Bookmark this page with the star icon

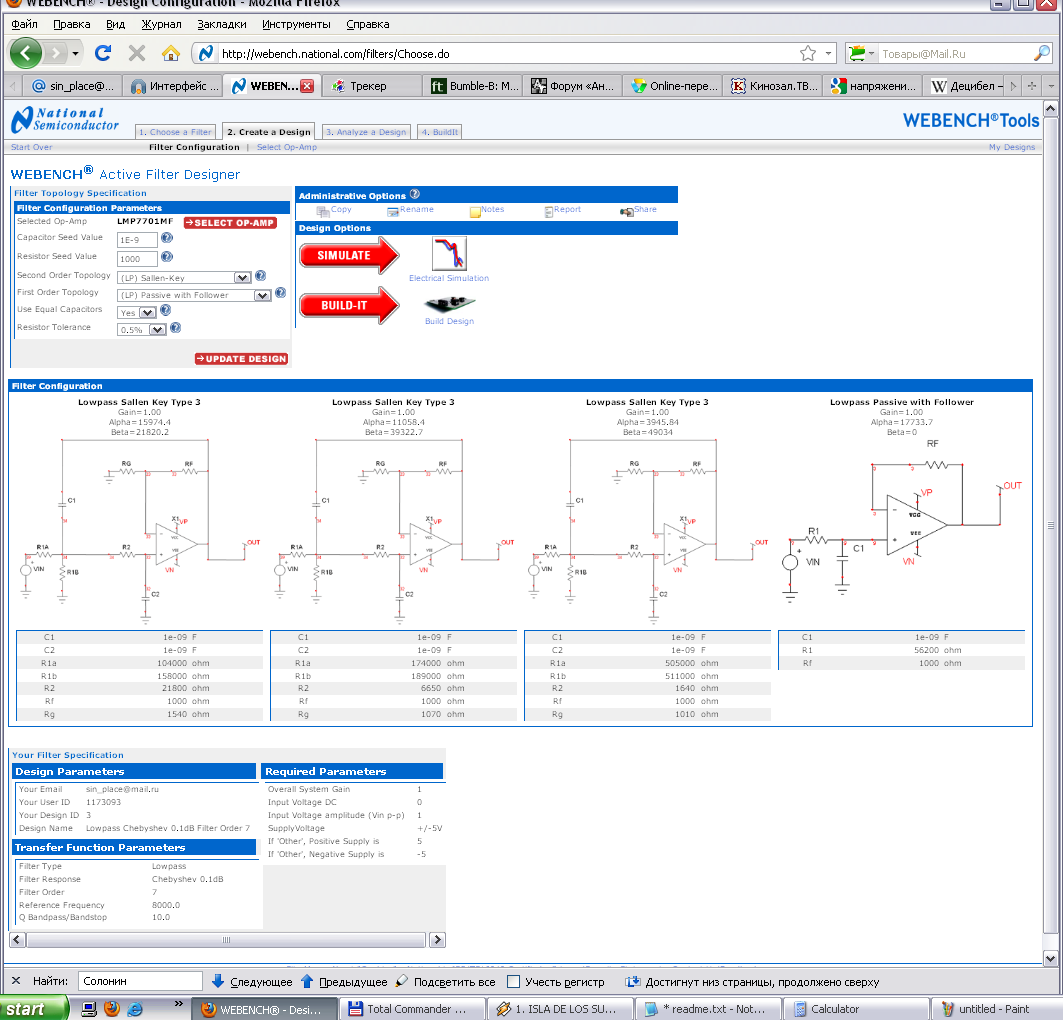coord(807,54)
